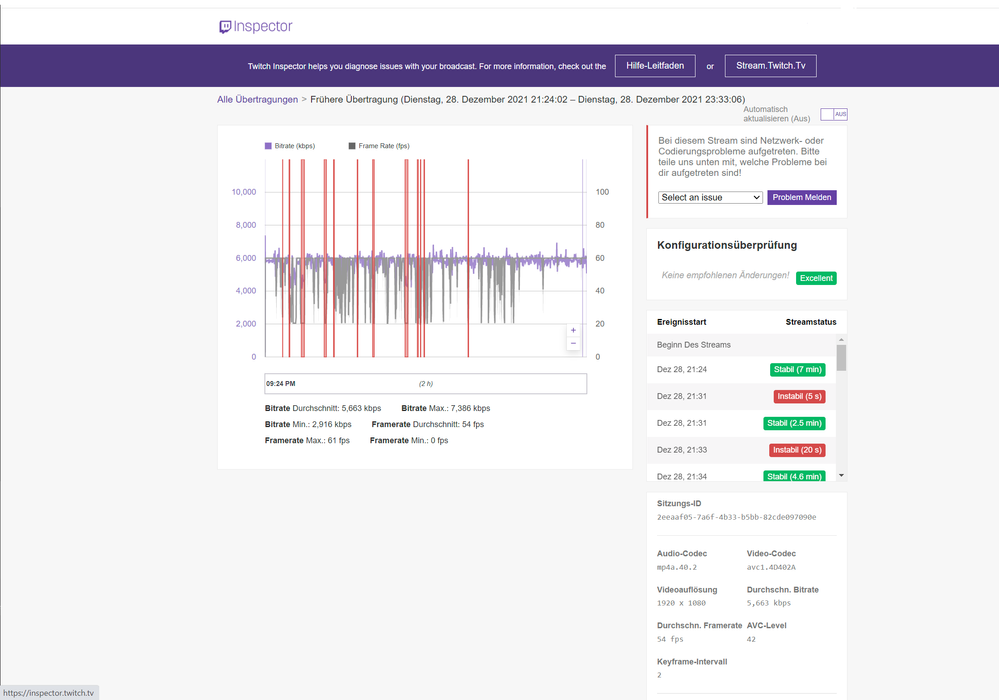The width and height of the screenshot is (999, 700).
Task: Go back to Alle Übertragungen
Action: (257, 99)
